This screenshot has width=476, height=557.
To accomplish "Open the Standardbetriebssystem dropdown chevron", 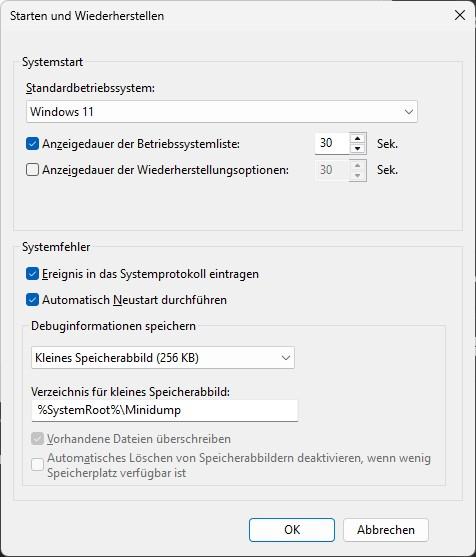I will pyautogui.click(x=409, y=112).
